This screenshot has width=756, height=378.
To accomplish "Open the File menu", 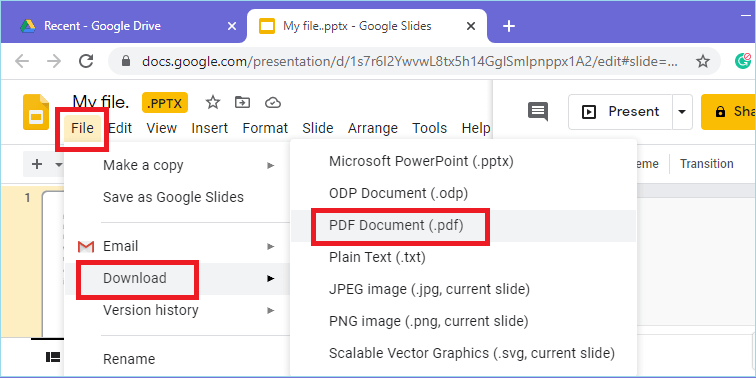I will (x=82, y=128).
